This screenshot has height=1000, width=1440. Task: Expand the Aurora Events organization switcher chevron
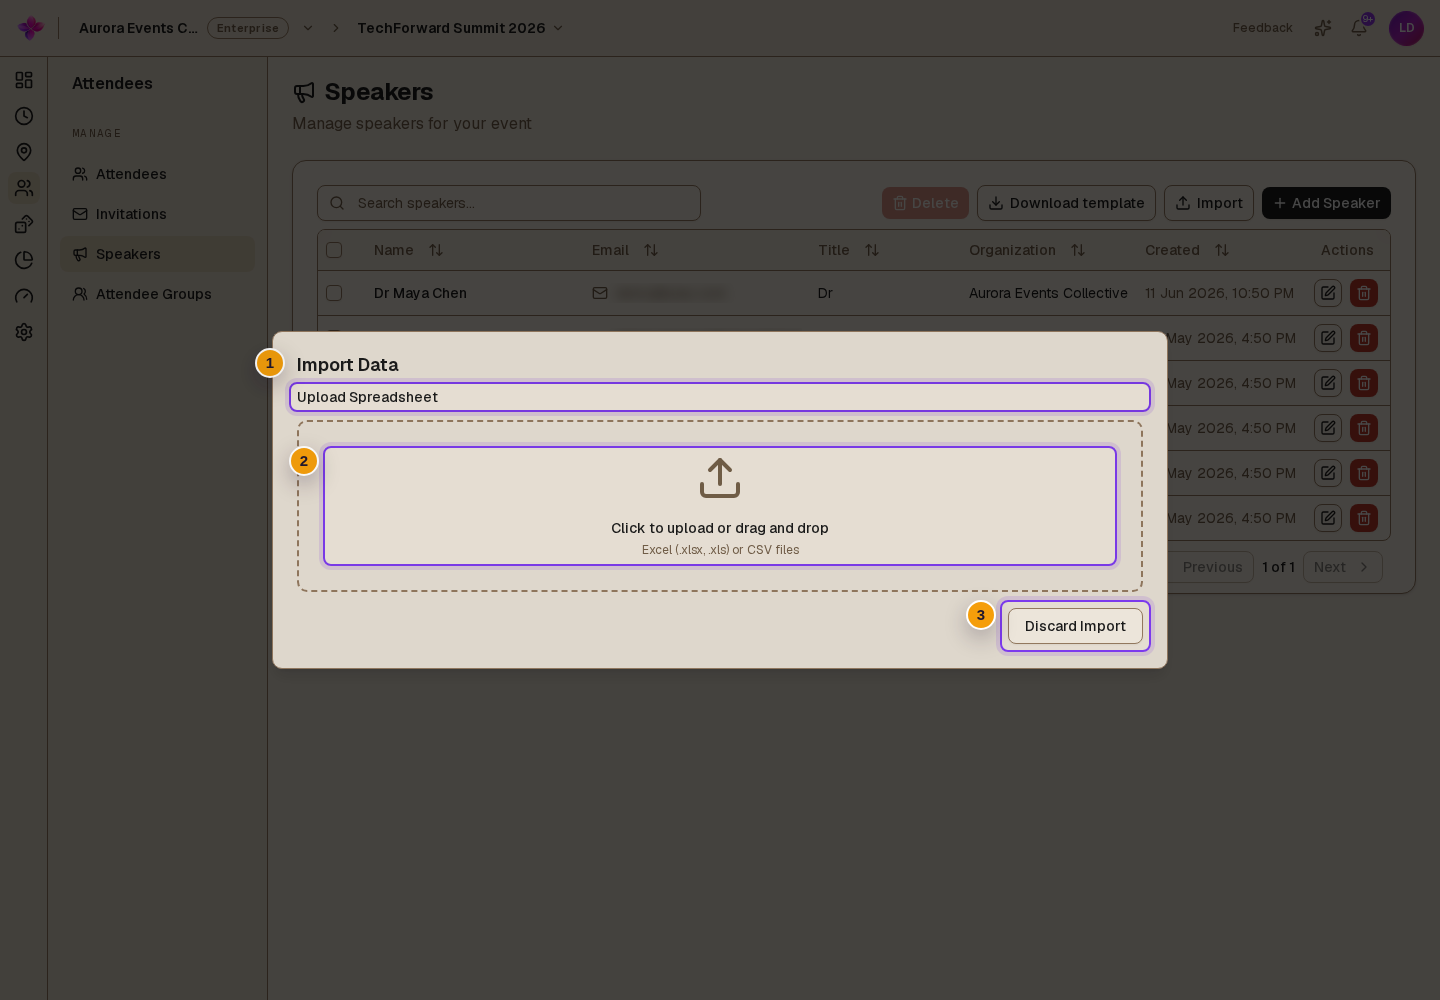(x=308, y=28)
